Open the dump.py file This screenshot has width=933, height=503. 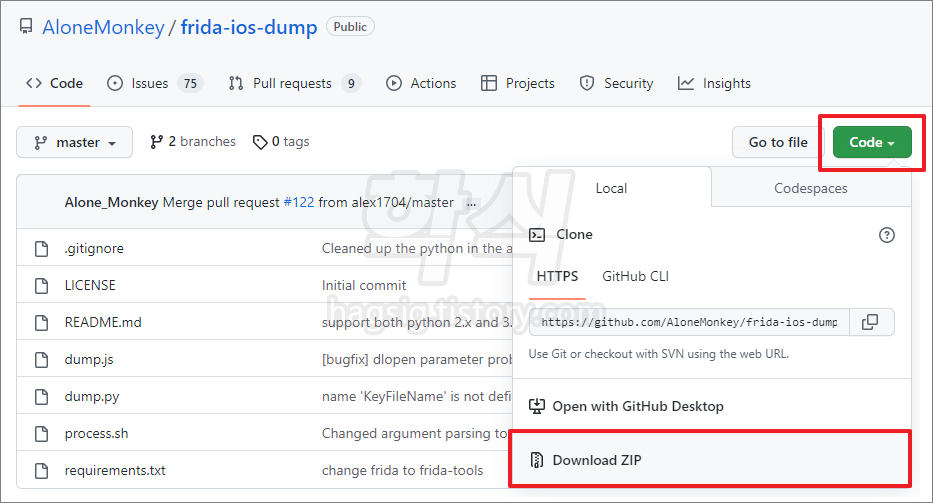click(x=92, y=396)
